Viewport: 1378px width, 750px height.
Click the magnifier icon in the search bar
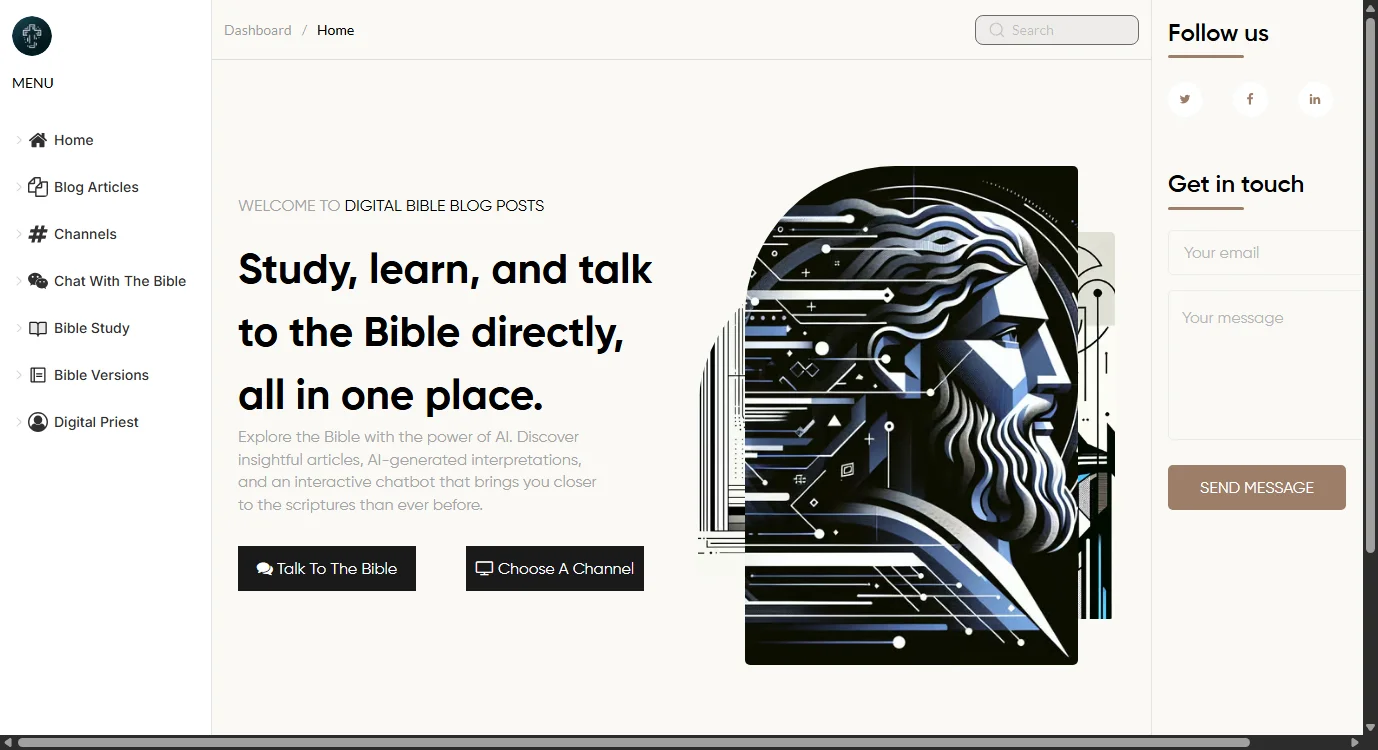click(x=996, y=30)
